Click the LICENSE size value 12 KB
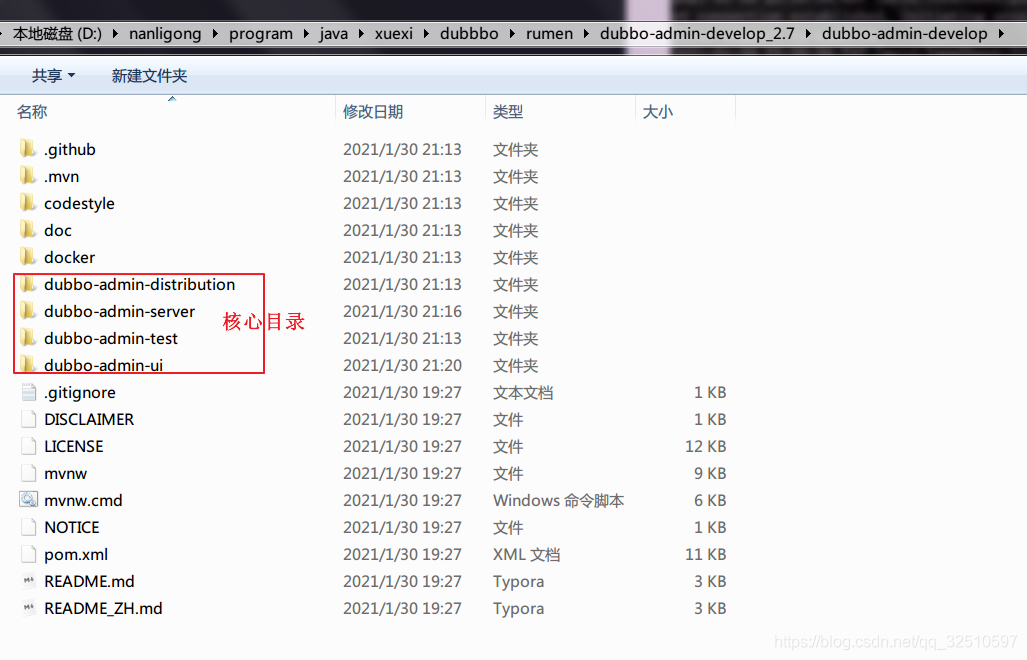This screenshot has height=660, width=1027. (705, 447)
